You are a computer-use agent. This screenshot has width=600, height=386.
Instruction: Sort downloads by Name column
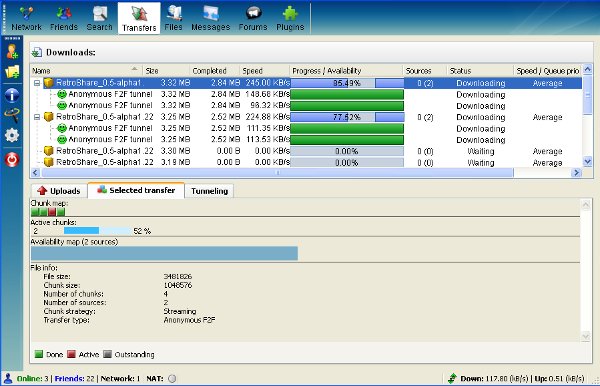click(86, 71)
